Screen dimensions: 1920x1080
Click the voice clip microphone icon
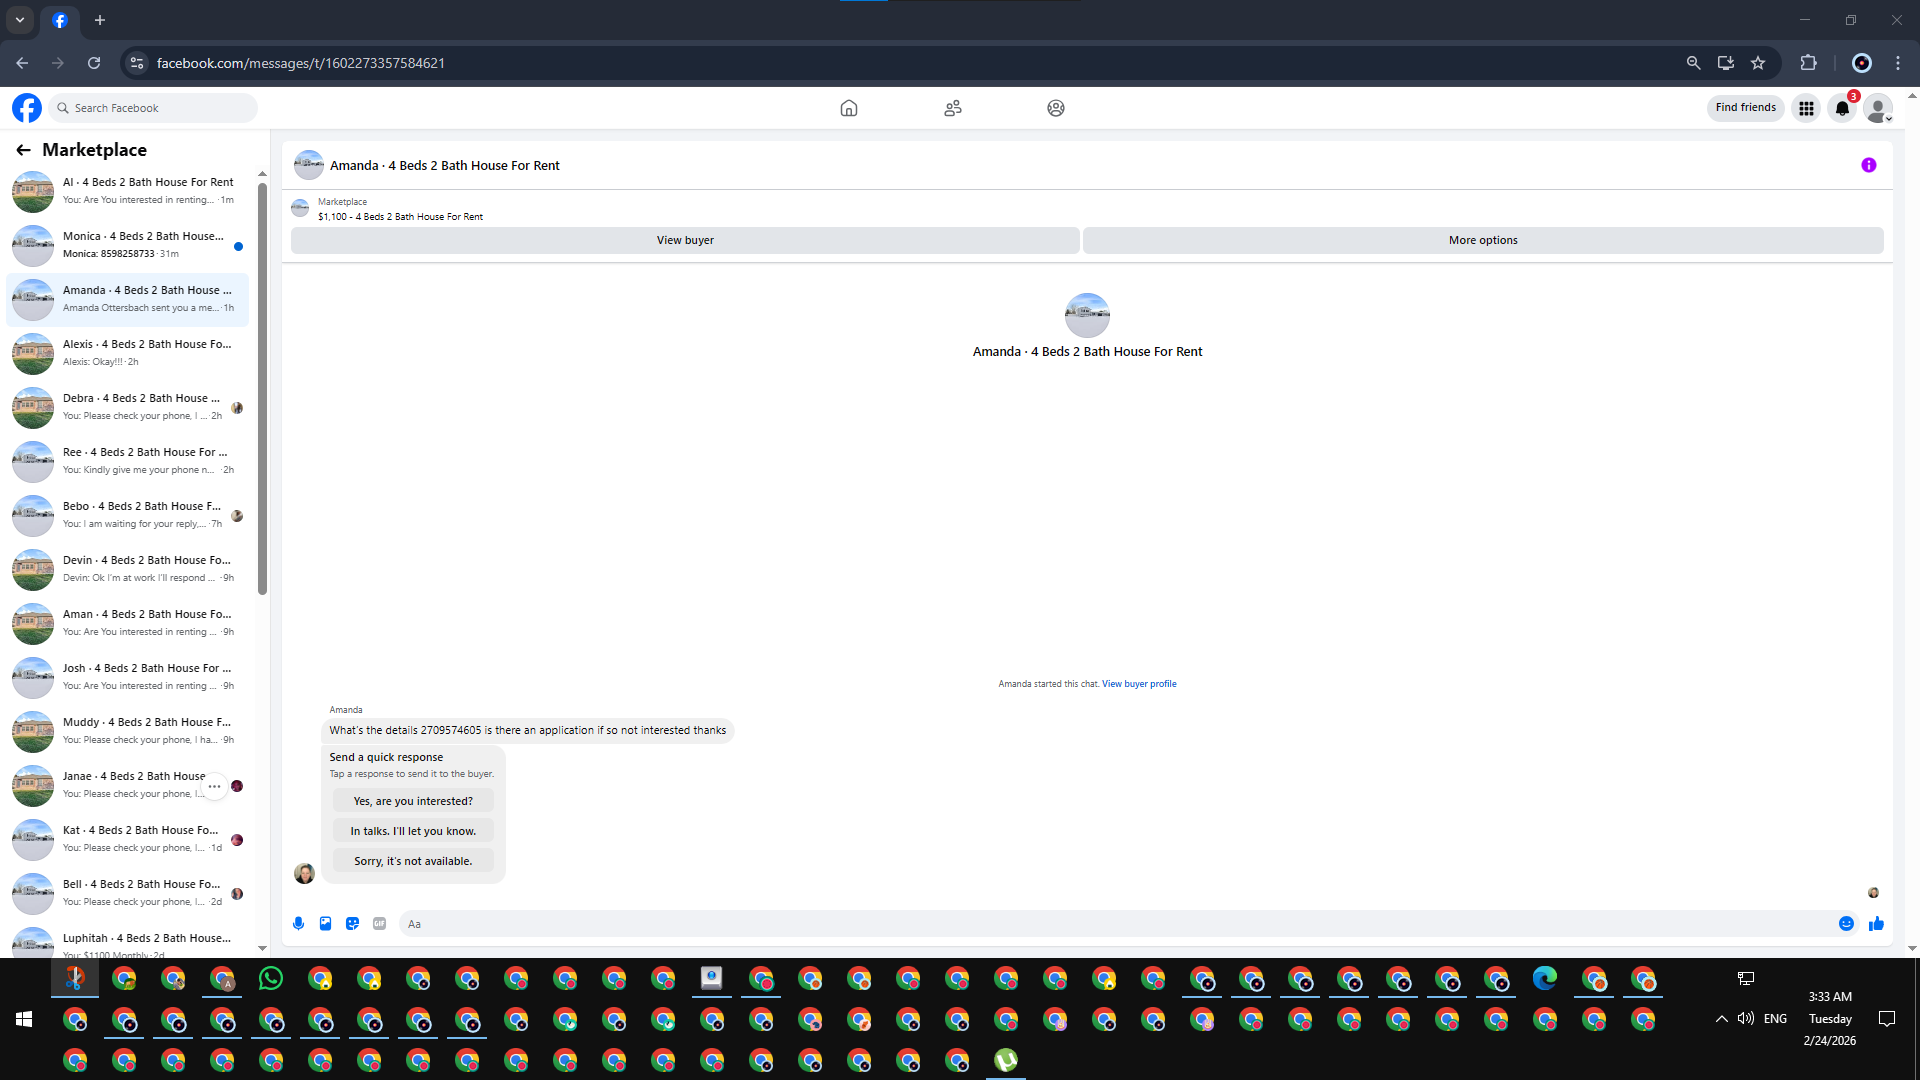tap(298, 924)
